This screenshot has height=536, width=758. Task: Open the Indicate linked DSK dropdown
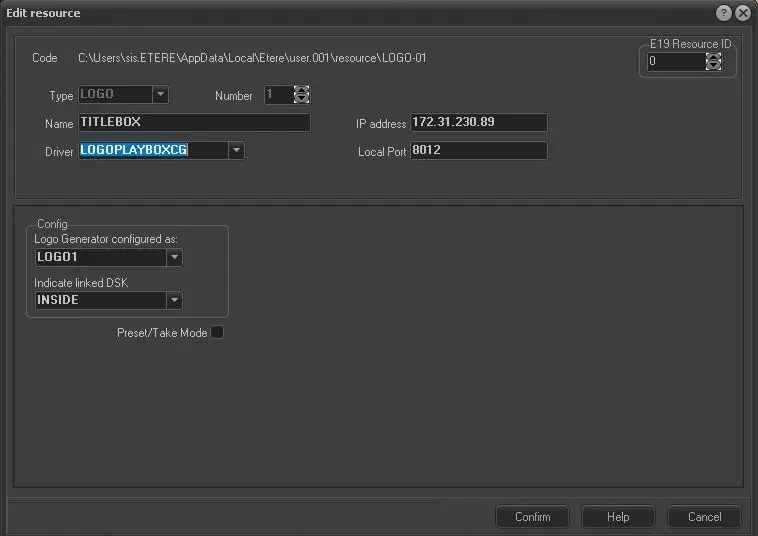tap(174, 300)
